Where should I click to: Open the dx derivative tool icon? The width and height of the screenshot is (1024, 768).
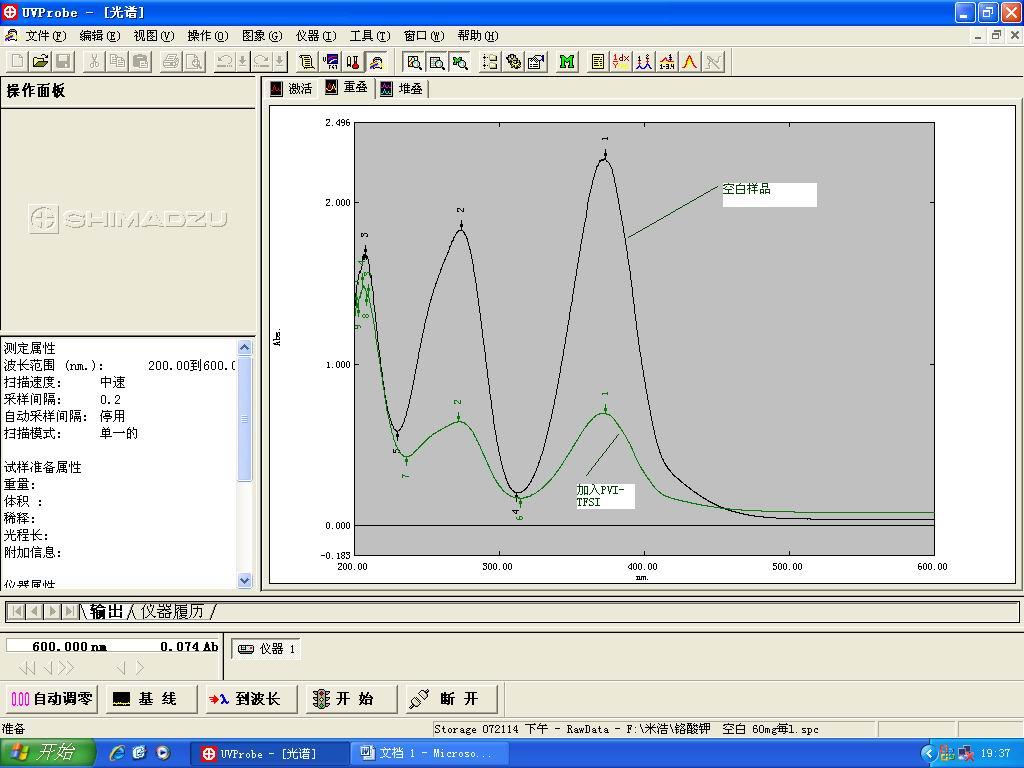click(620, 62)
